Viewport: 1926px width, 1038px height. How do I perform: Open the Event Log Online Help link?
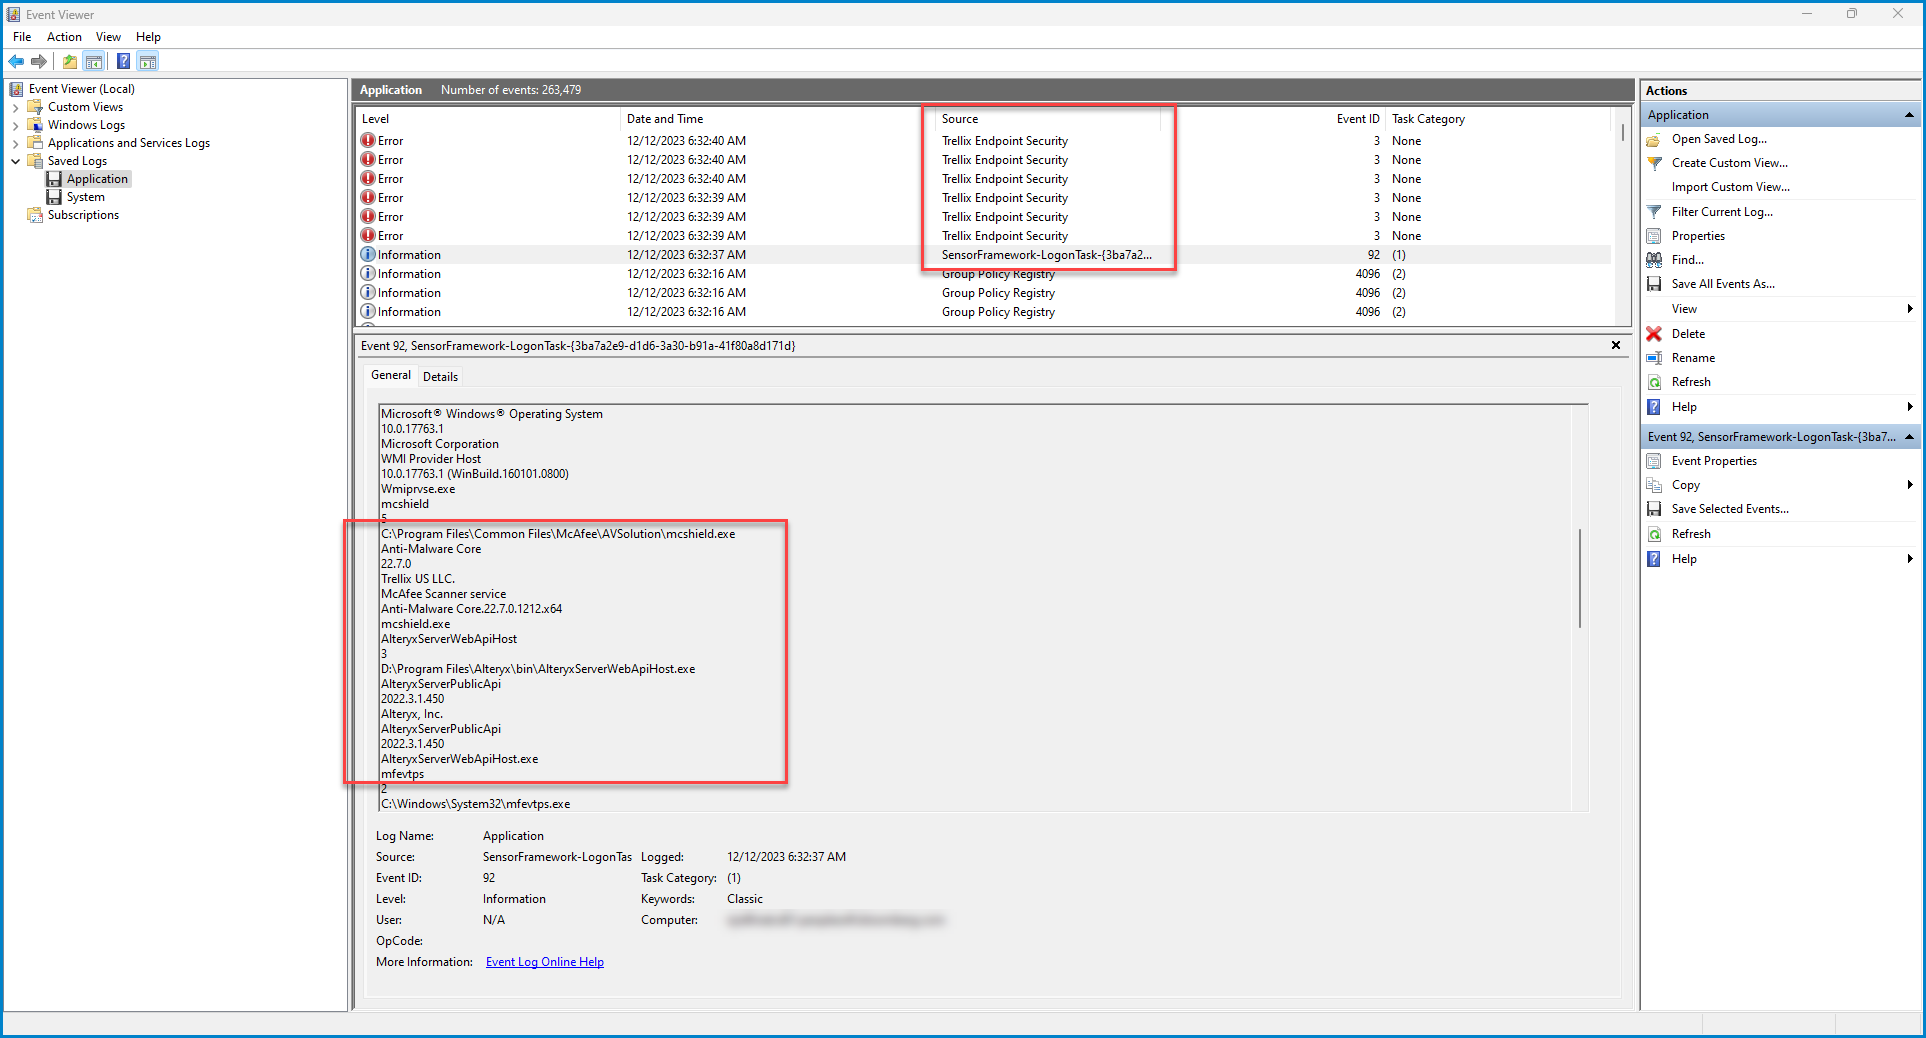click(x=545, y=962)
